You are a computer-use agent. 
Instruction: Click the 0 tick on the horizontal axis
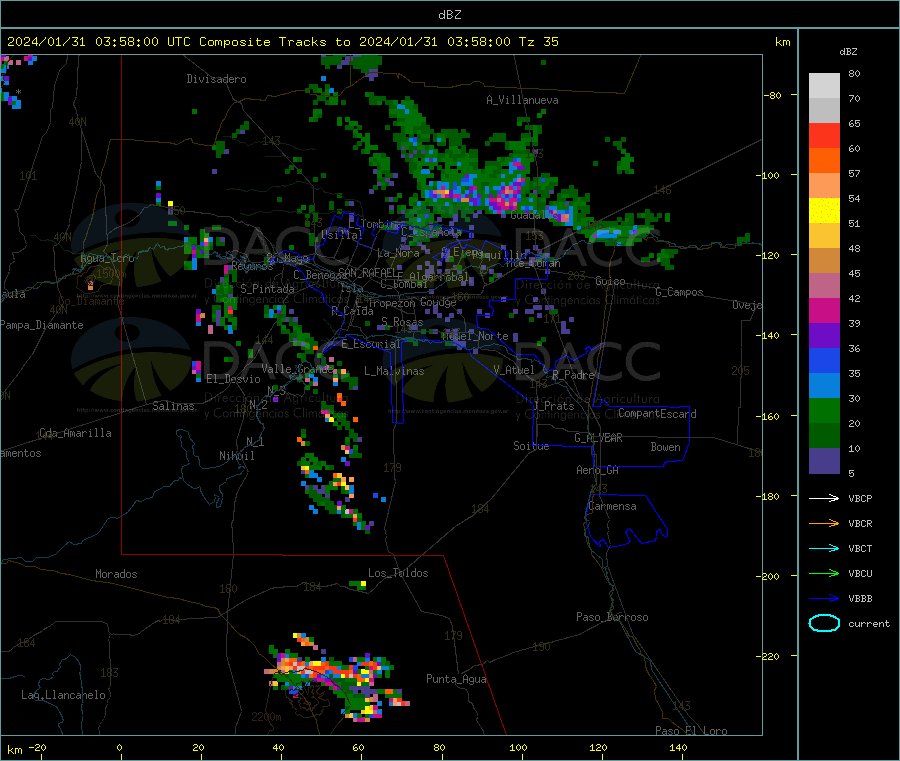[x=119, y=747]
